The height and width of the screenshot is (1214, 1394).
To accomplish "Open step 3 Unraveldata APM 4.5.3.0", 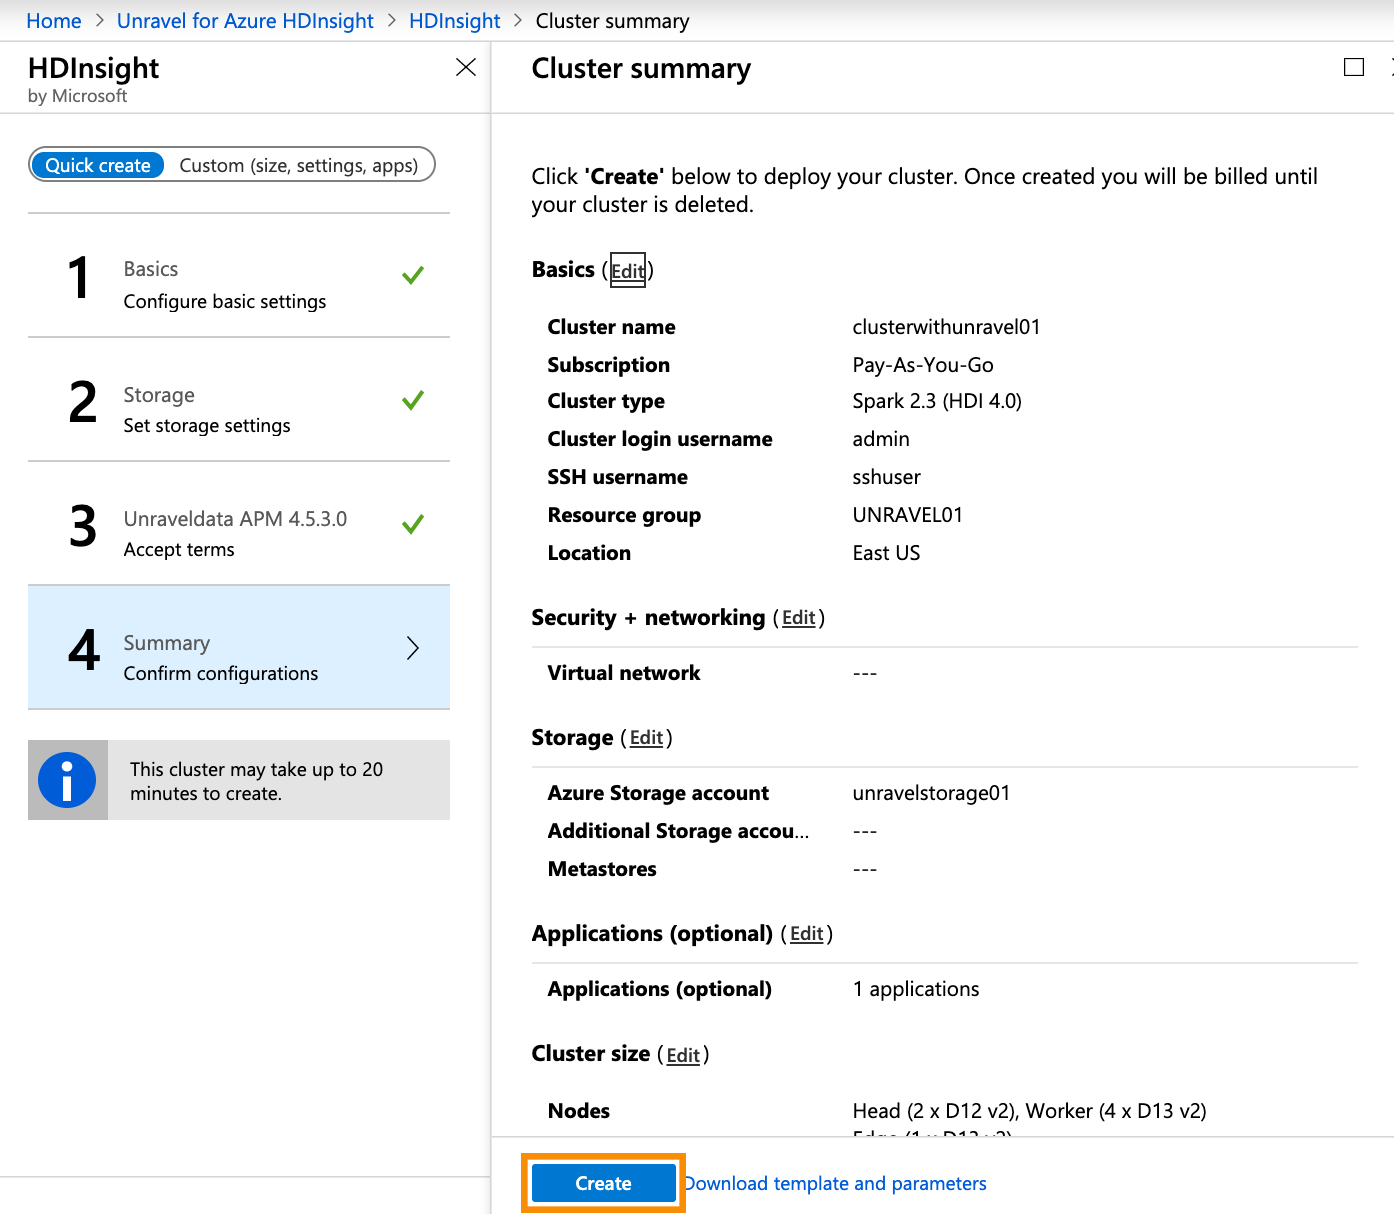I will [x=239, y=524].
